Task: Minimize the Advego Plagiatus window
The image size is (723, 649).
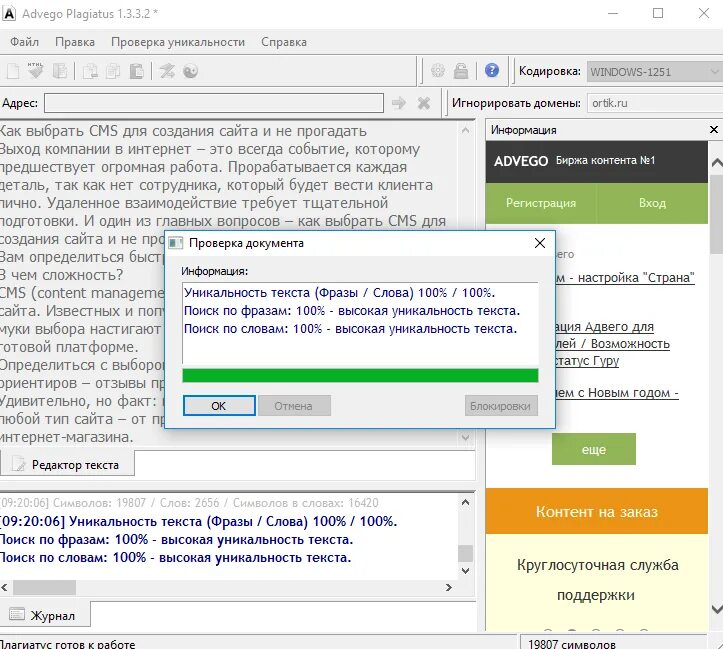Action: (x=613, y=13)
